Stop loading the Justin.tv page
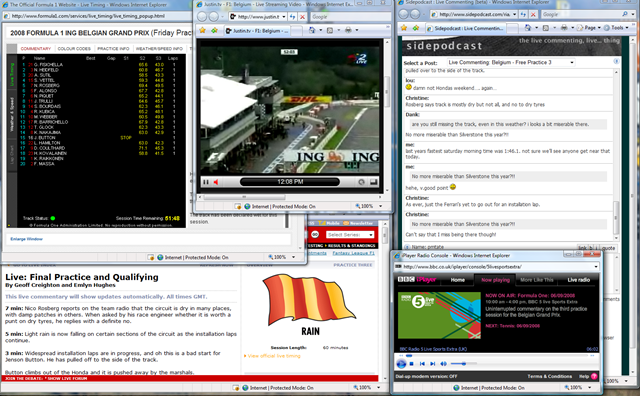 pyautogui.click(x=302, y=17)
